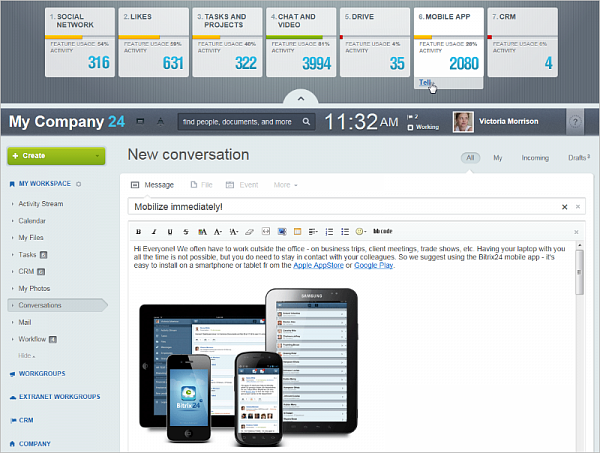Click the help question mark icon
This screenshot has width=600, height=453.
point(575,122)
